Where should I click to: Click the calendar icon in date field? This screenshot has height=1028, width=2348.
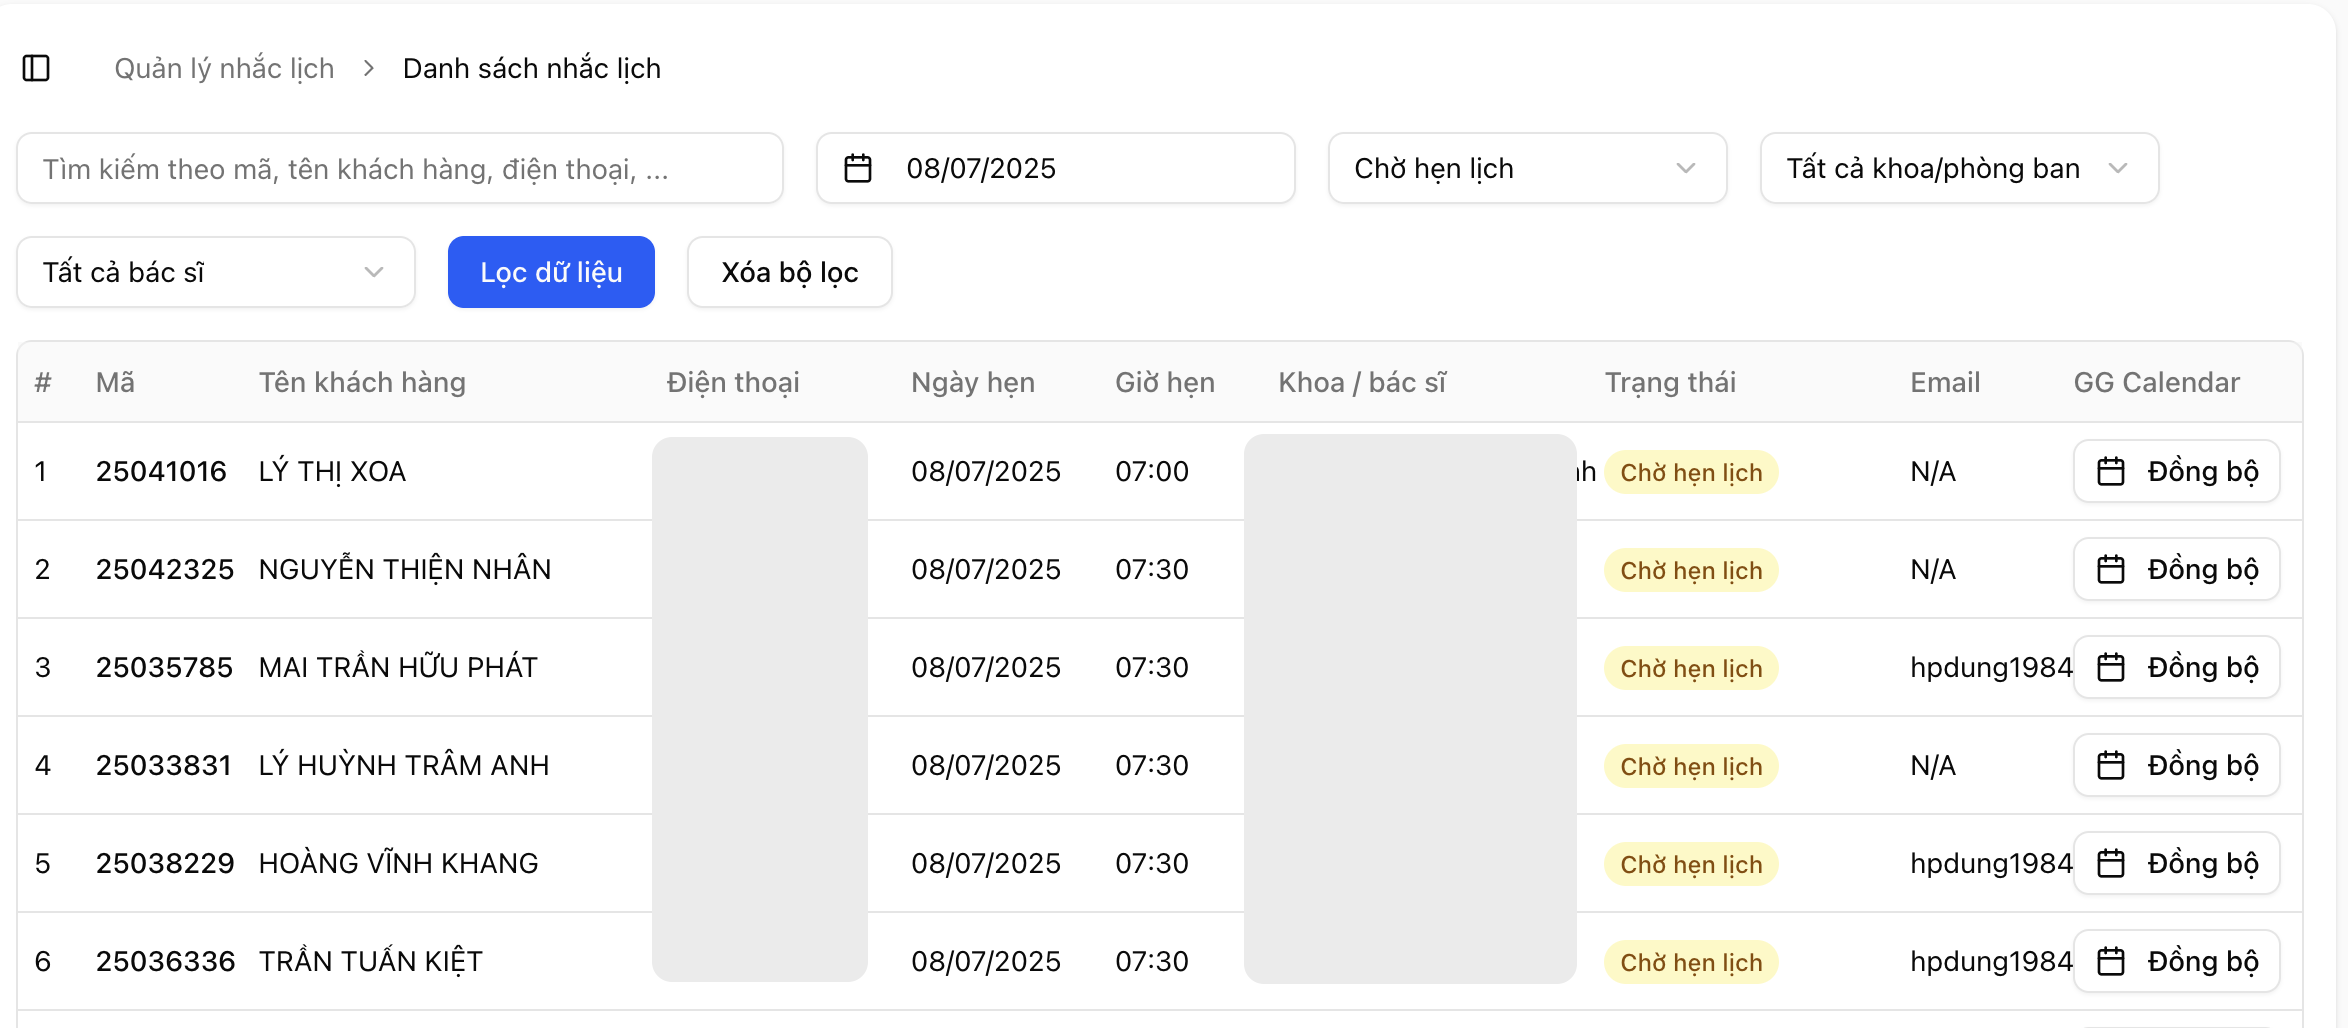[x=858, y=168]
